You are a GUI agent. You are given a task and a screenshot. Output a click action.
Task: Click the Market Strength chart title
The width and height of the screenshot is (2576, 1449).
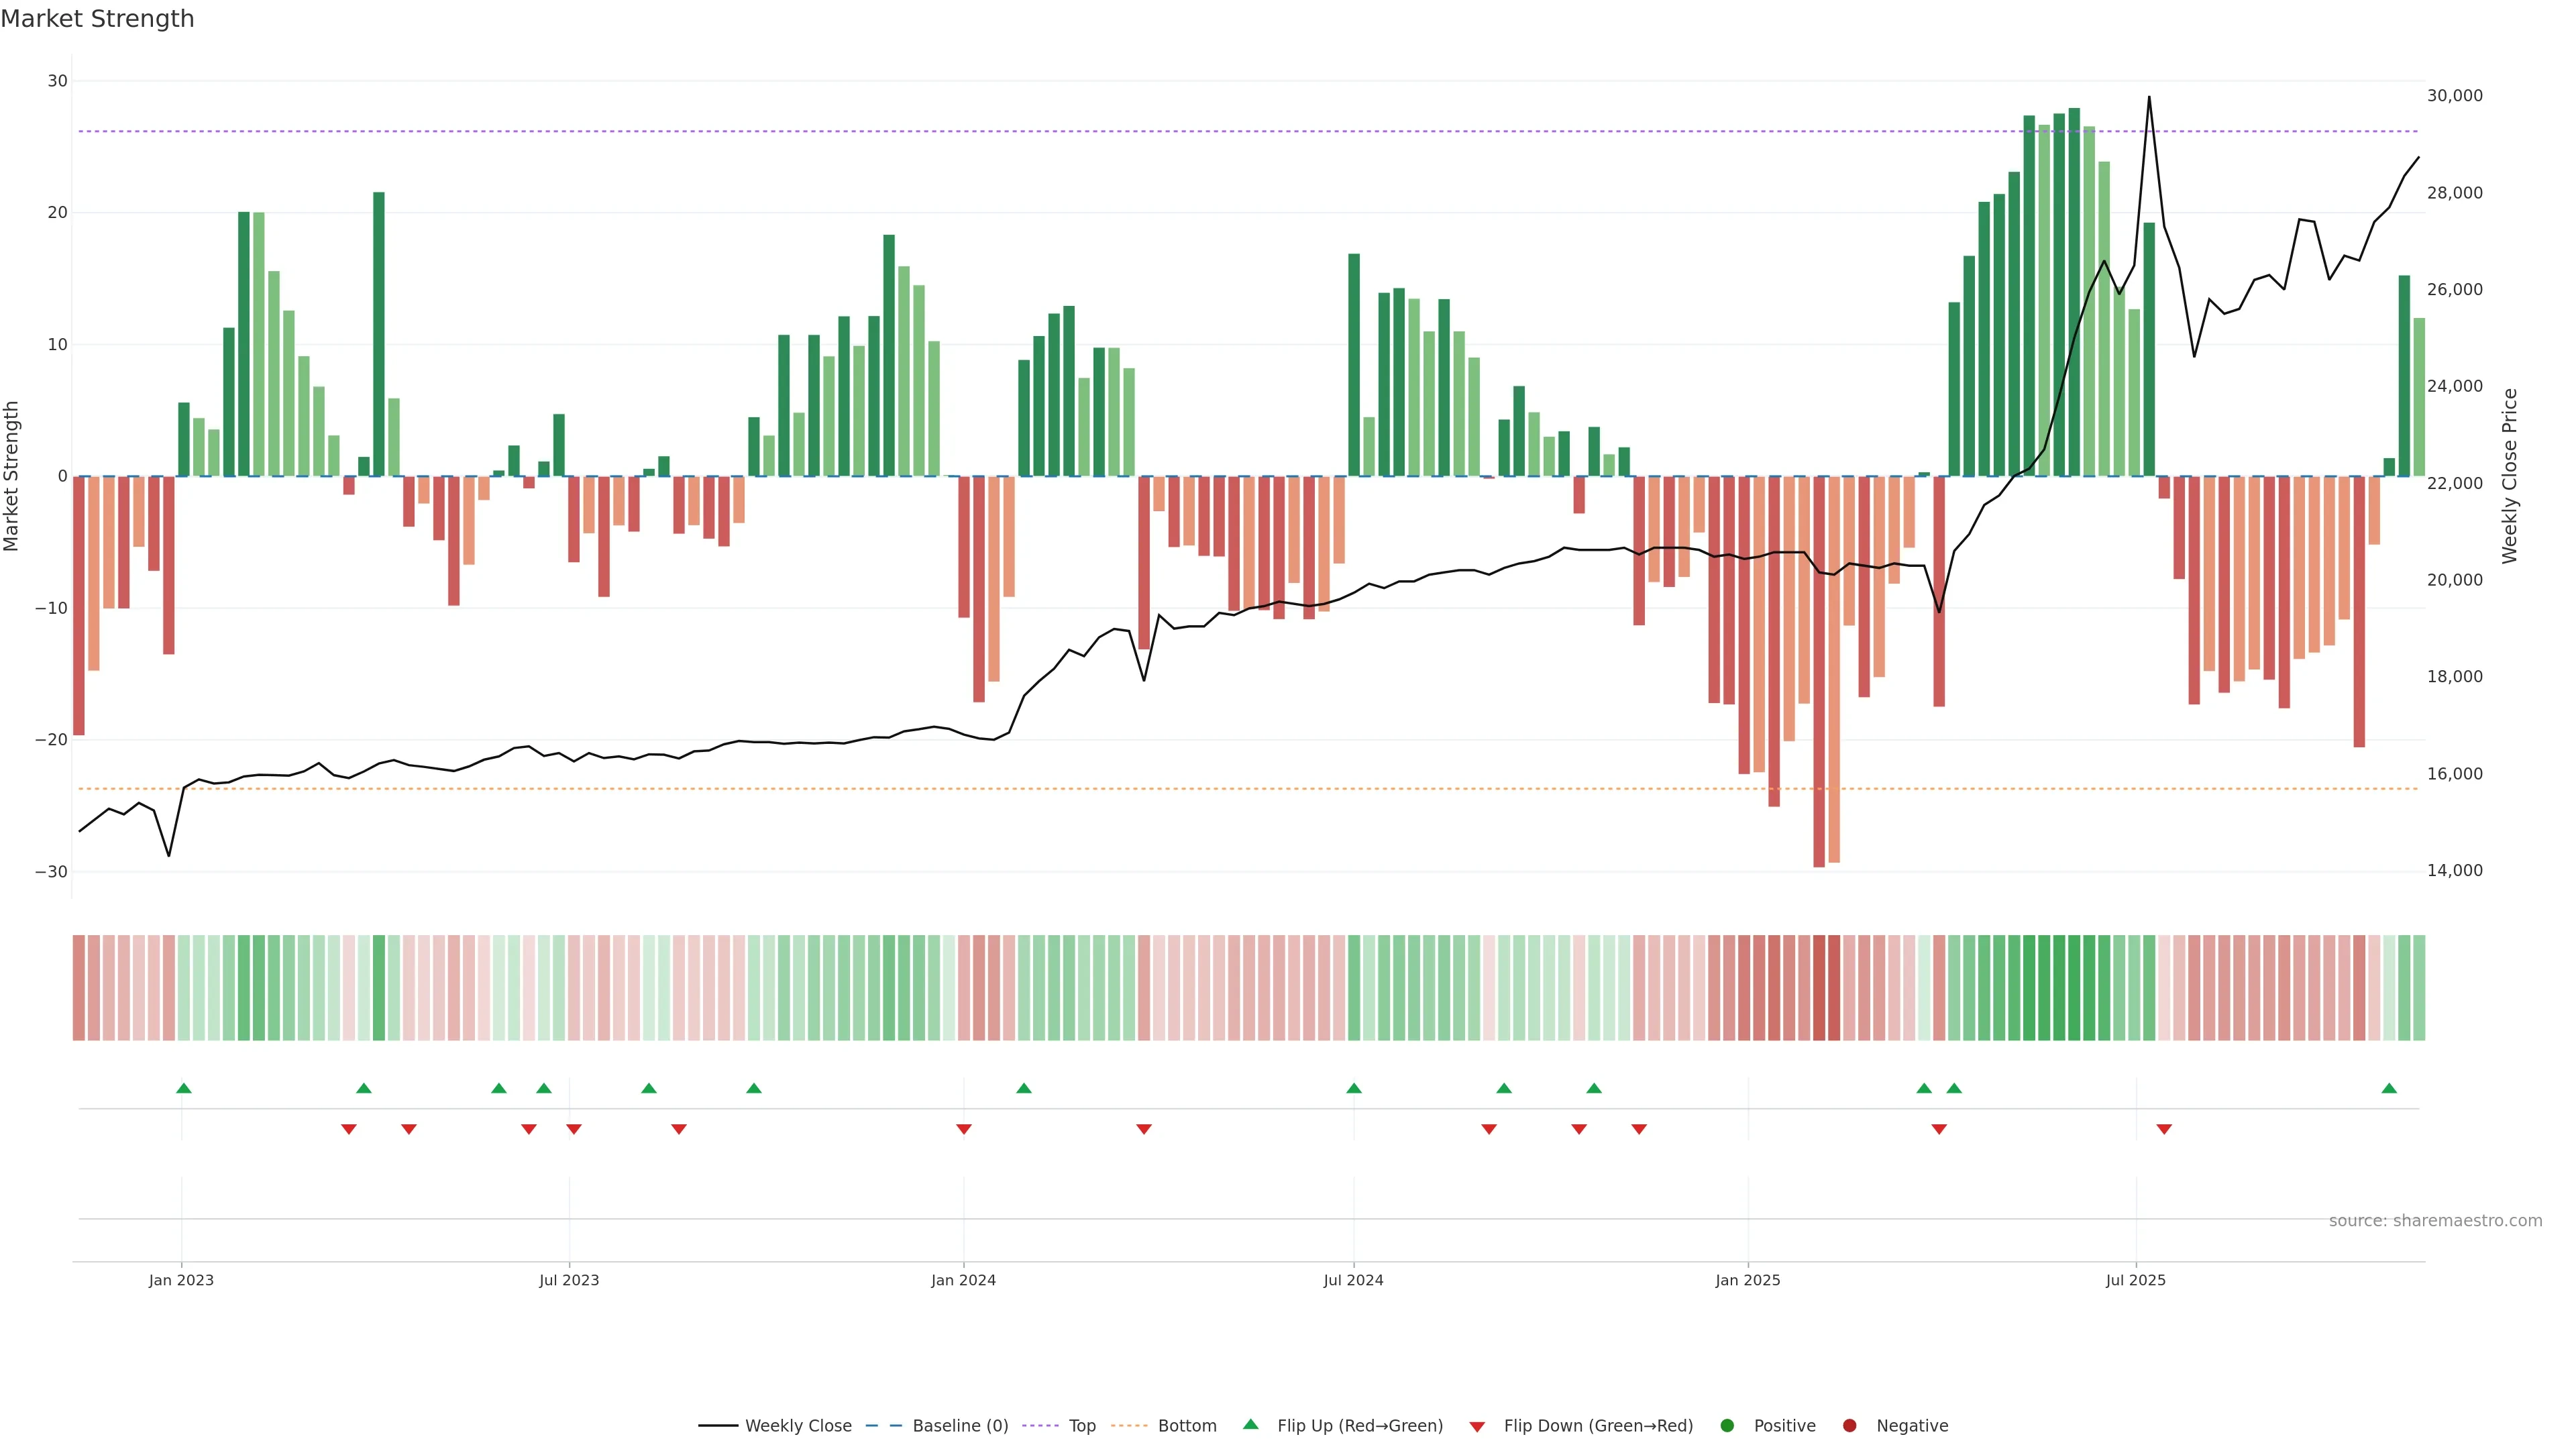click(x=97, y=19)
